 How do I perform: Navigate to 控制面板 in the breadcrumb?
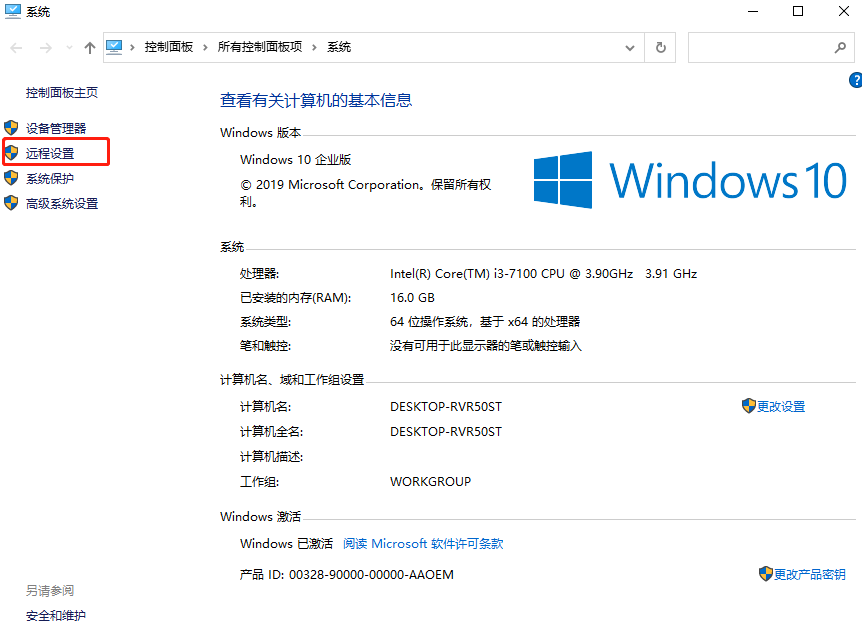[x=168, y=46]
